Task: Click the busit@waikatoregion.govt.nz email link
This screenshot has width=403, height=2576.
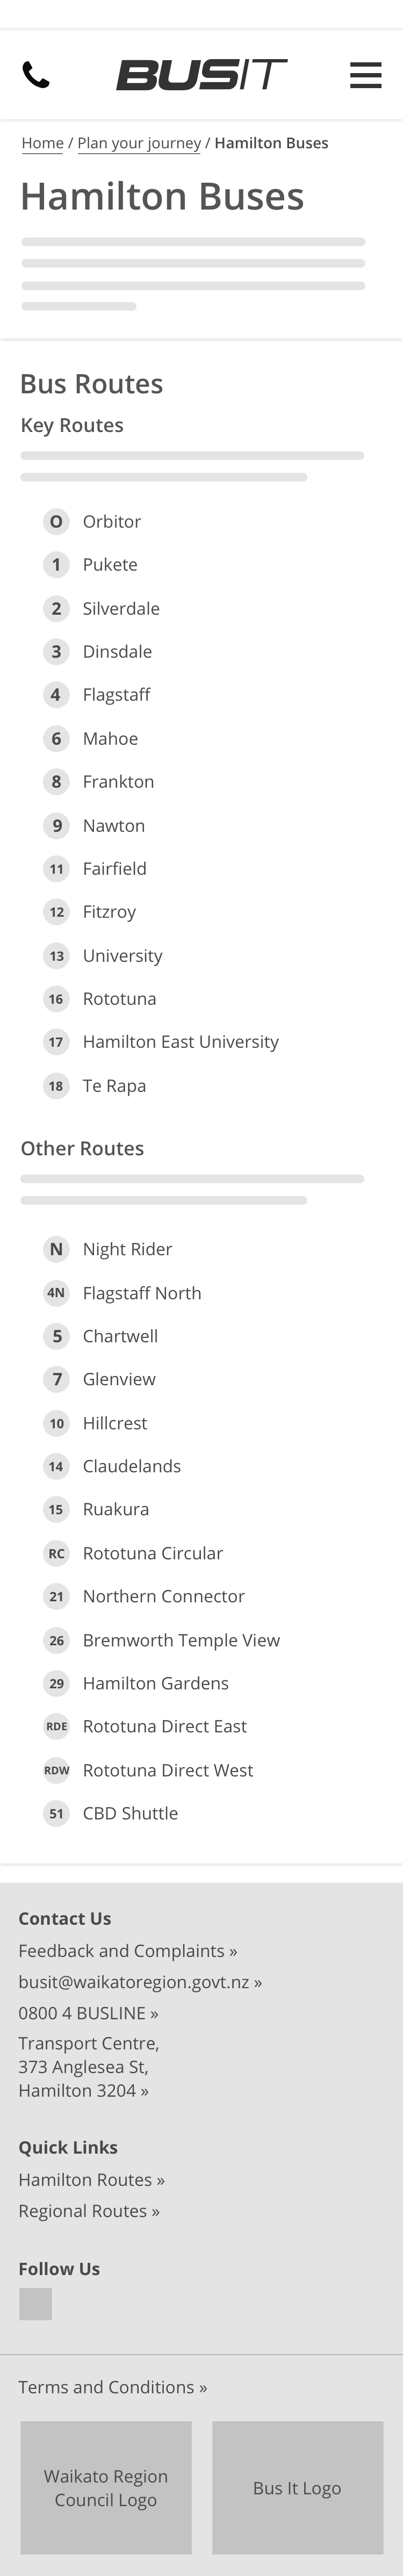Action: coord(139,1982)
